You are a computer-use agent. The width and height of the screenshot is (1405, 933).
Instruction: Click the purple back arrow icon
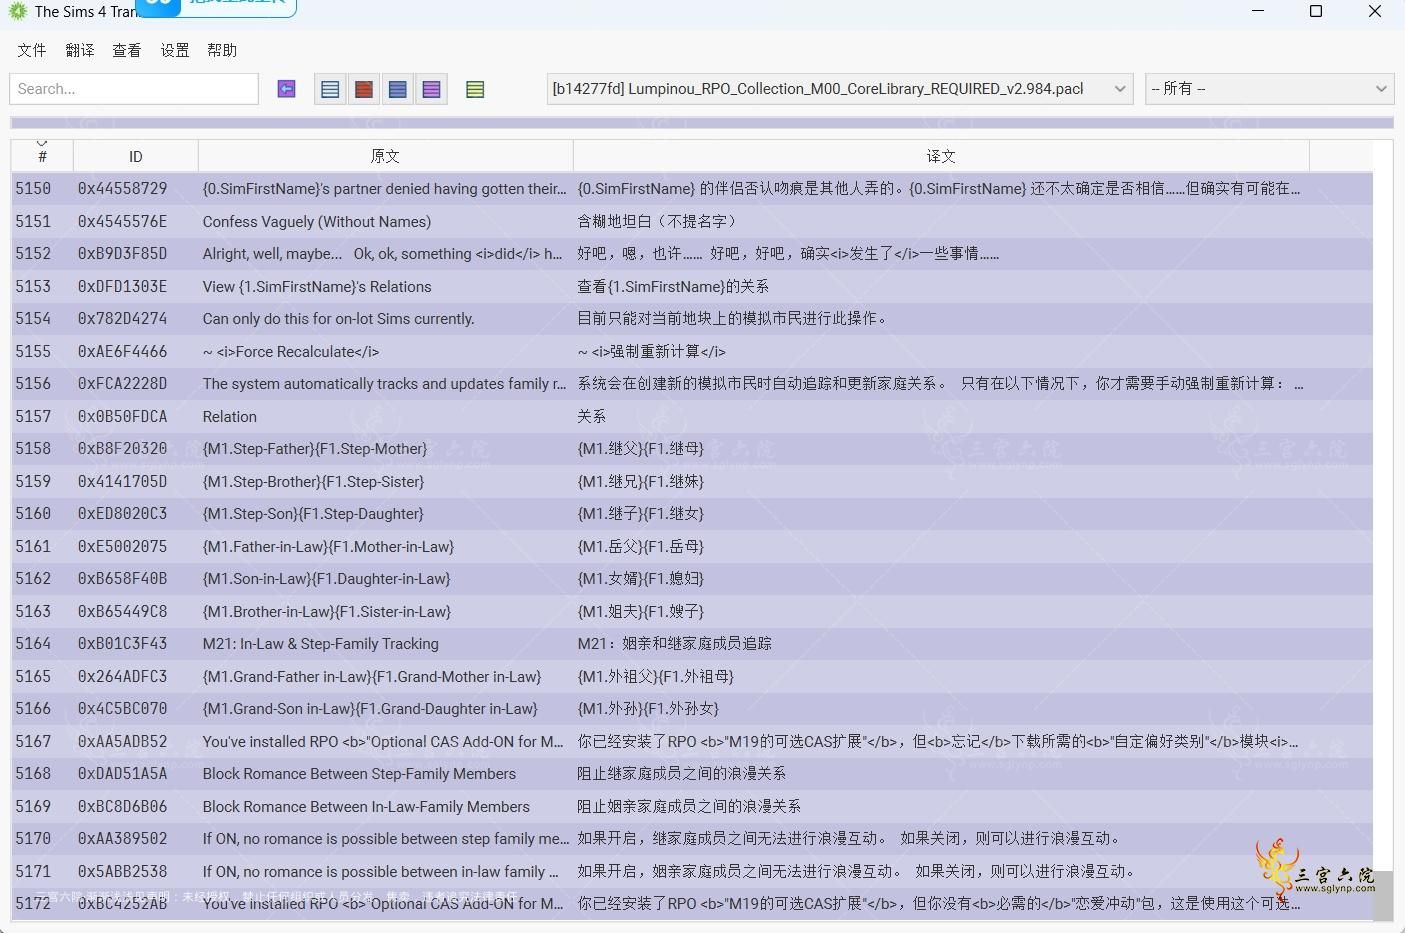coord(286,89)
